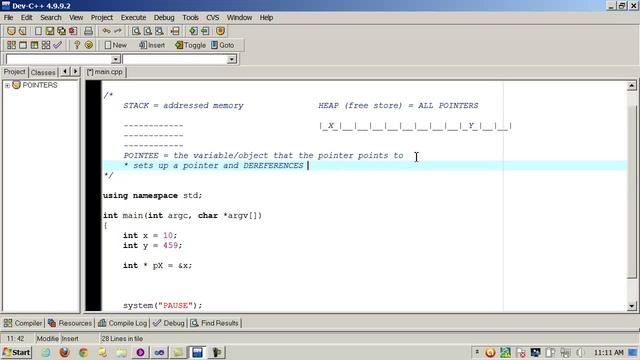Screen dimensions: 640x360
Task: Click the Add to Project green arrow icon
Action: click(193, 31)
